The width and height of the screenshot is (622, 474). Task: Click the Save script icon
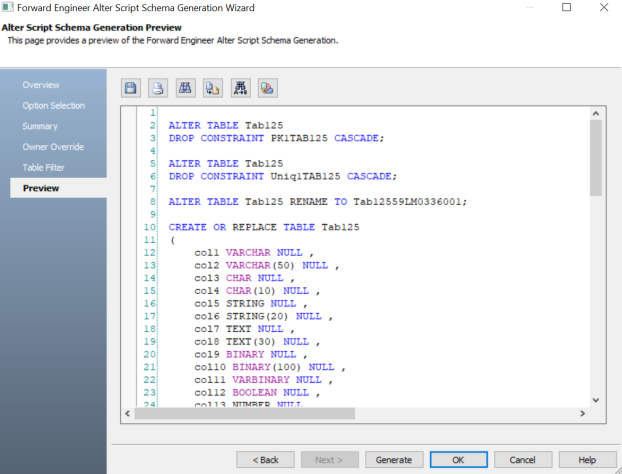point(131,87)
